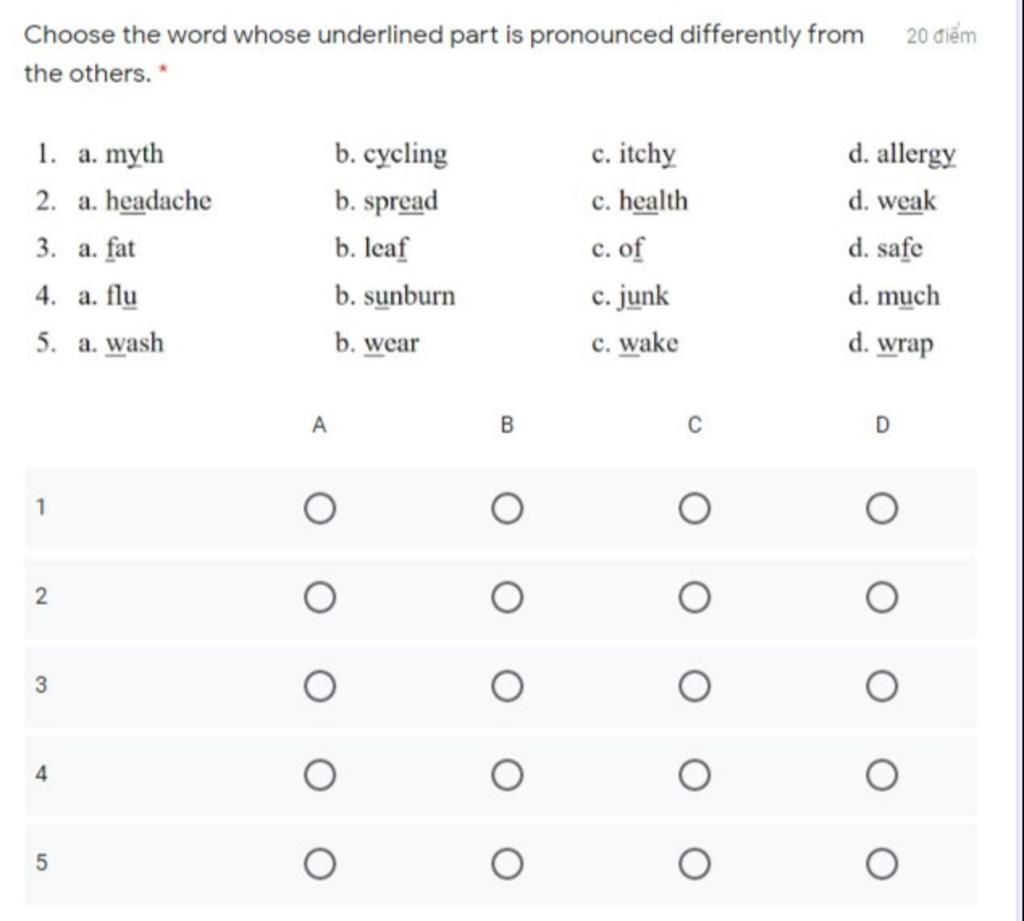Viewport: 1024px width, 921px height.
Task: Pick radio button A for question 3
Action: (x=320, y=687)
